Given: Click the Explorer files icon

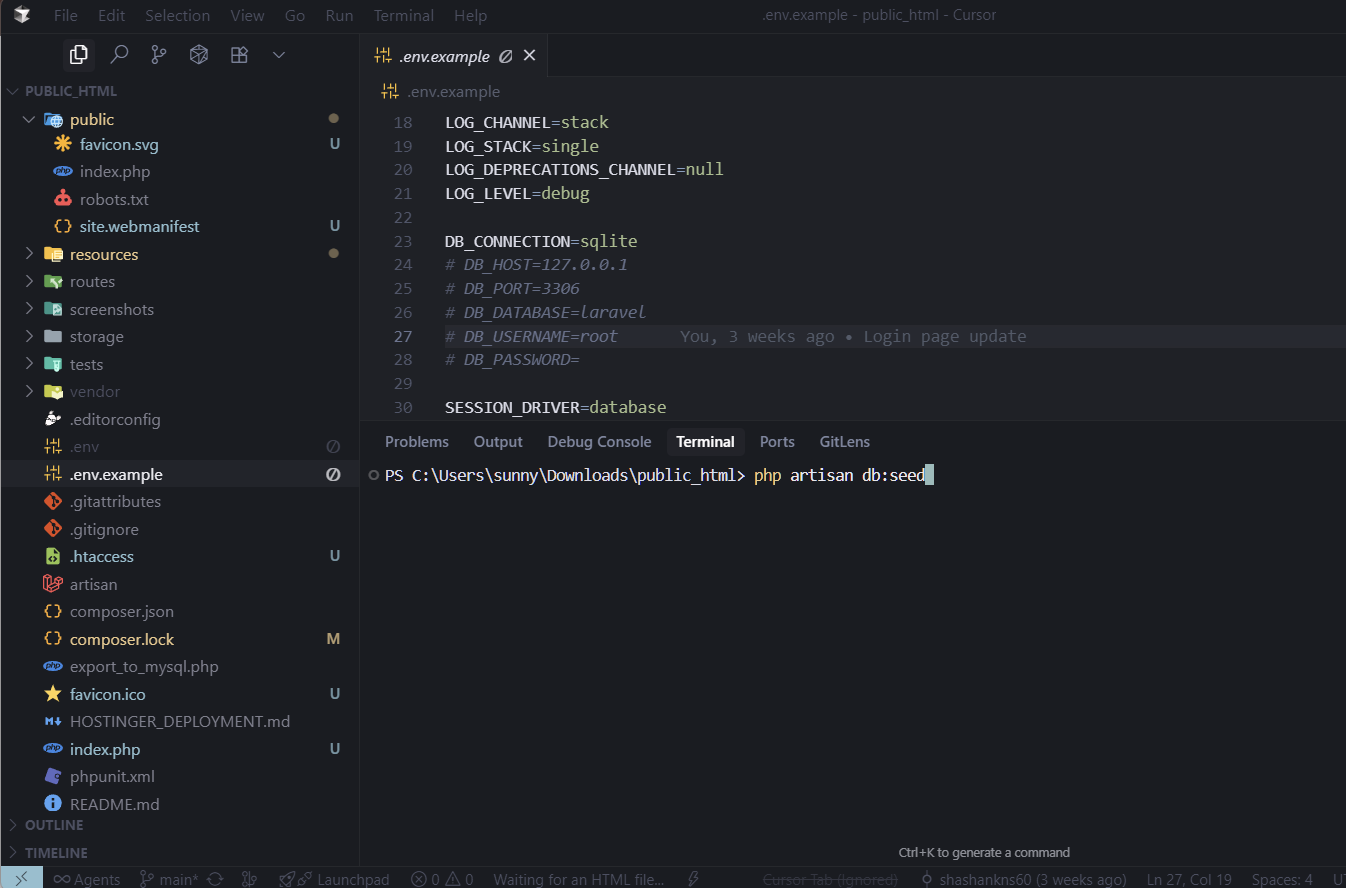Looking at the screenshot, I should point(79,55).
